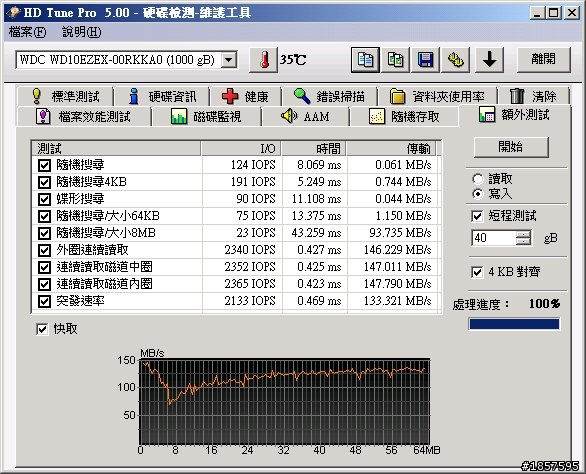Click the down arrow minimize-to-tray icon
Viewport: 586px width, 474px height.
pos(489,60)
